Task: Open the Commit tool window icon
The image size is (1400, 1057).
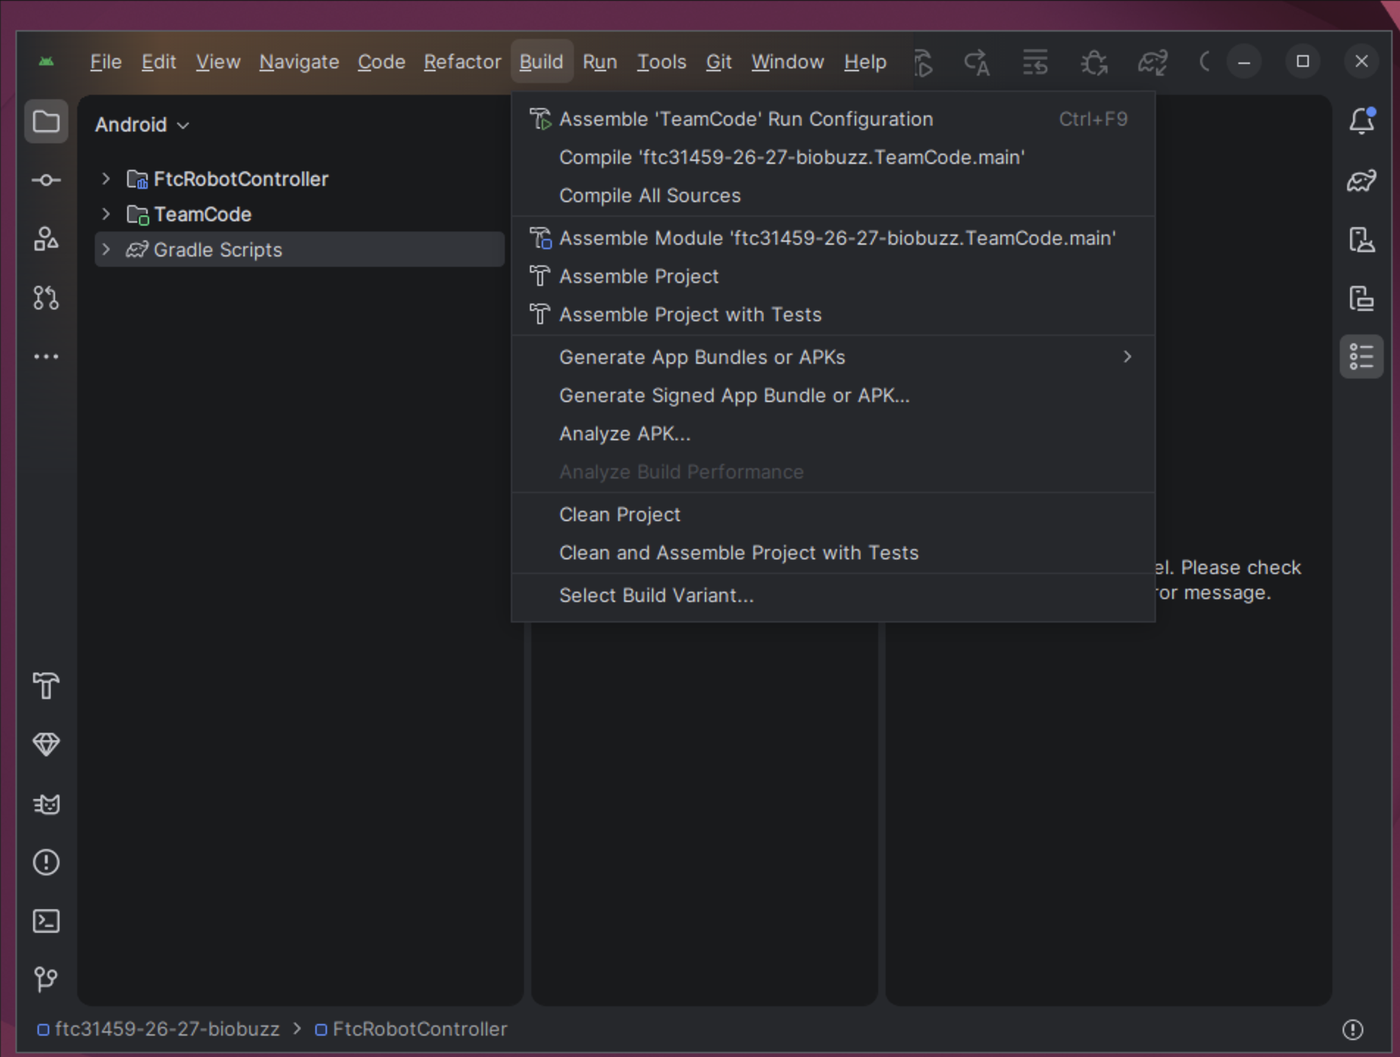Action: [46, 180]
